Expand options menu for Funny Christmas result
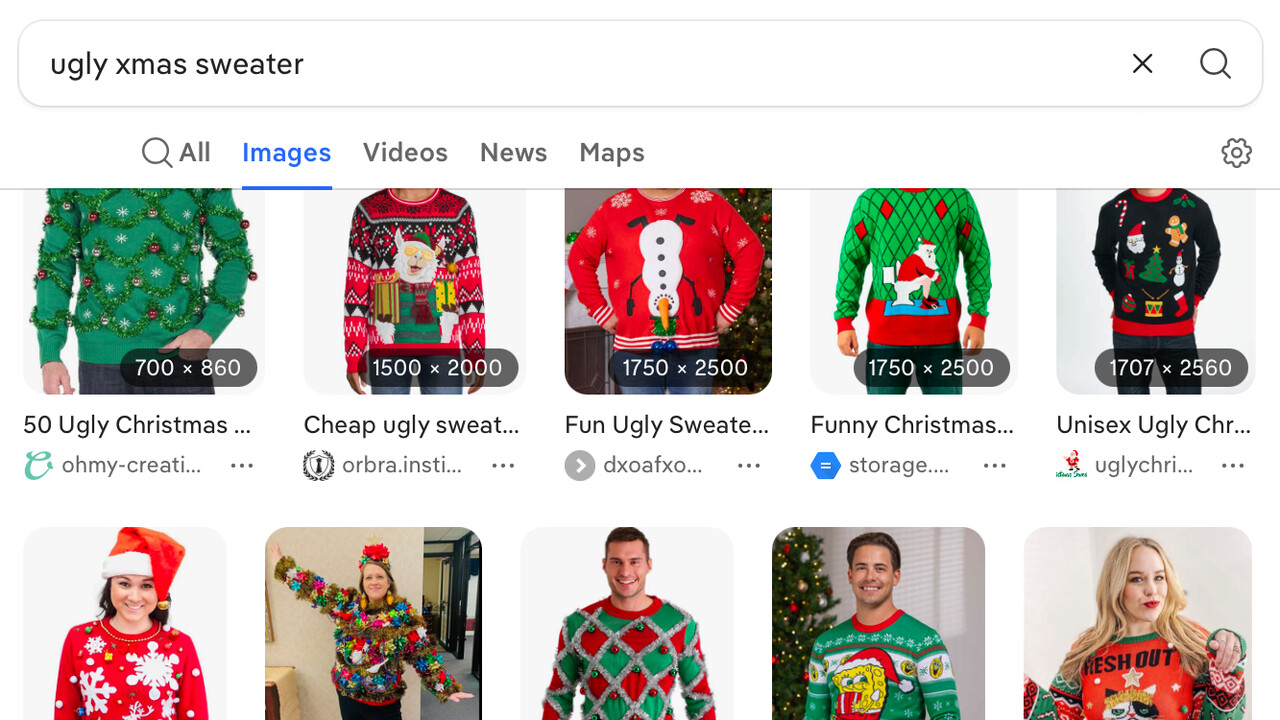The image size is (1280, 720). coord(994,465)
